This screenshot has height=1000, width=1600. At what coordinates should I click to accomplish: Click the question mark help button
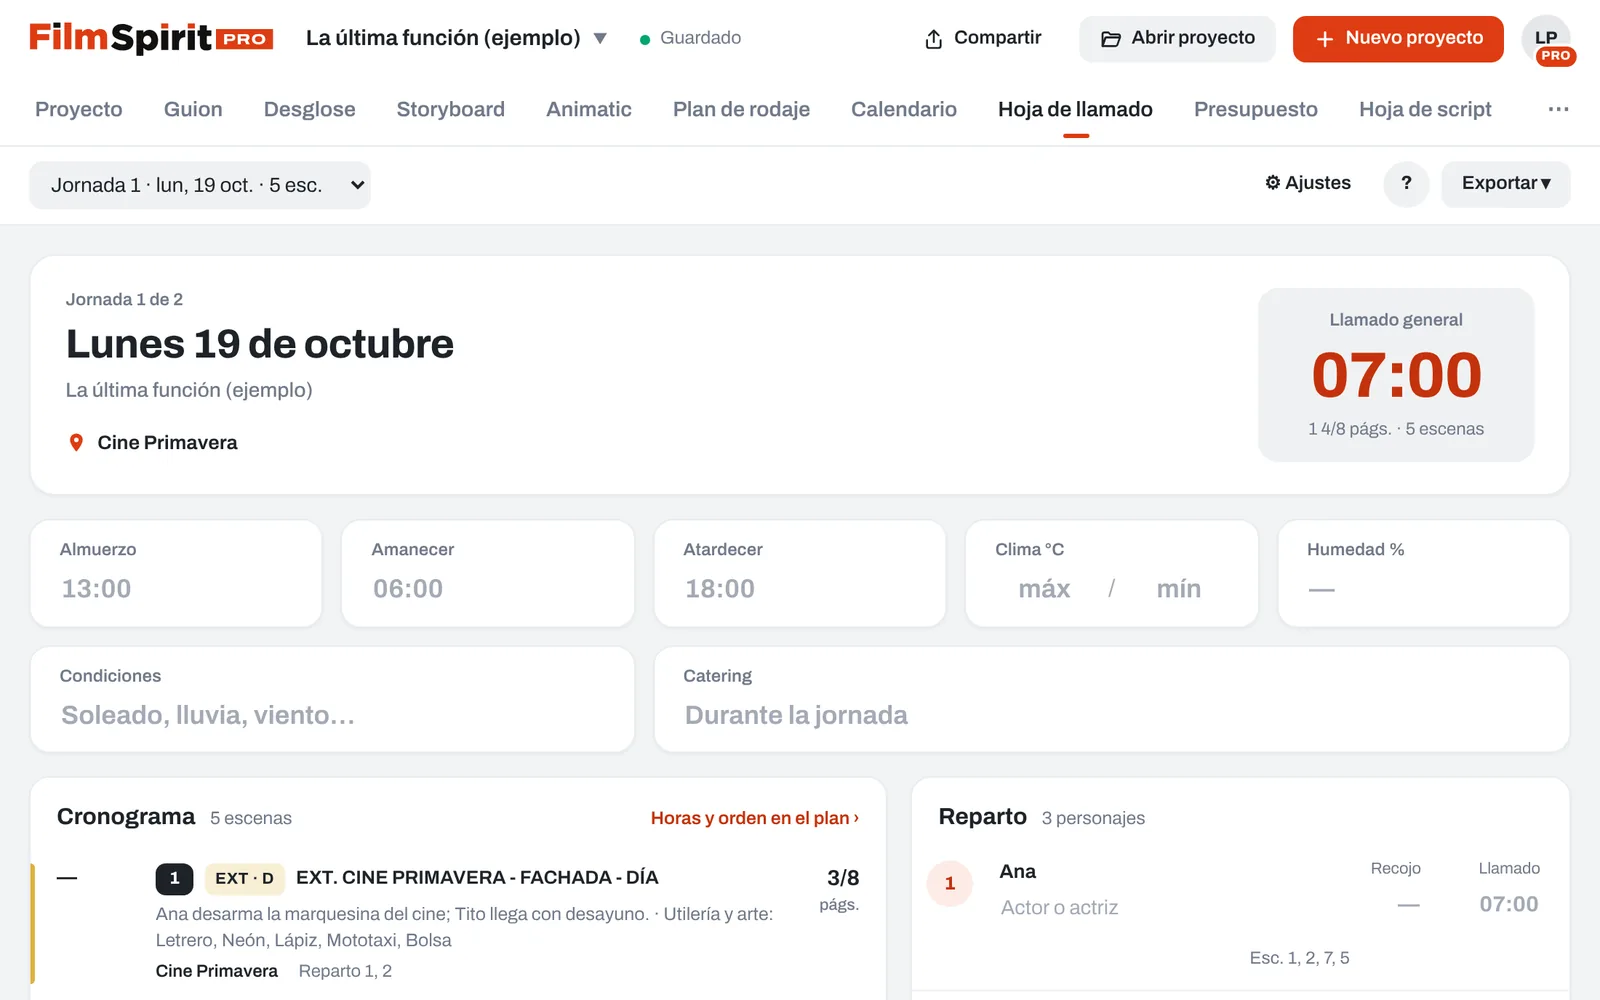(1406, 184)
